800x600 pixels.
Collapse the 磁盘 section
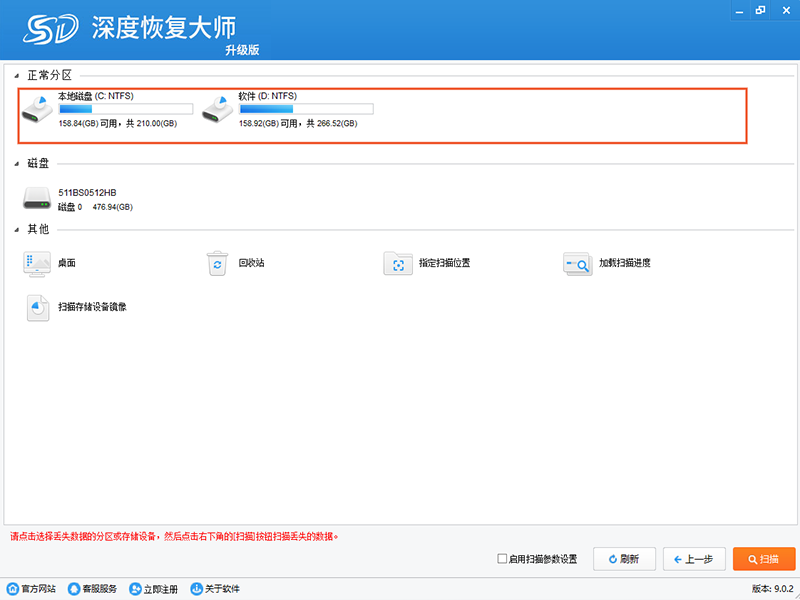[x=18, y=162]
